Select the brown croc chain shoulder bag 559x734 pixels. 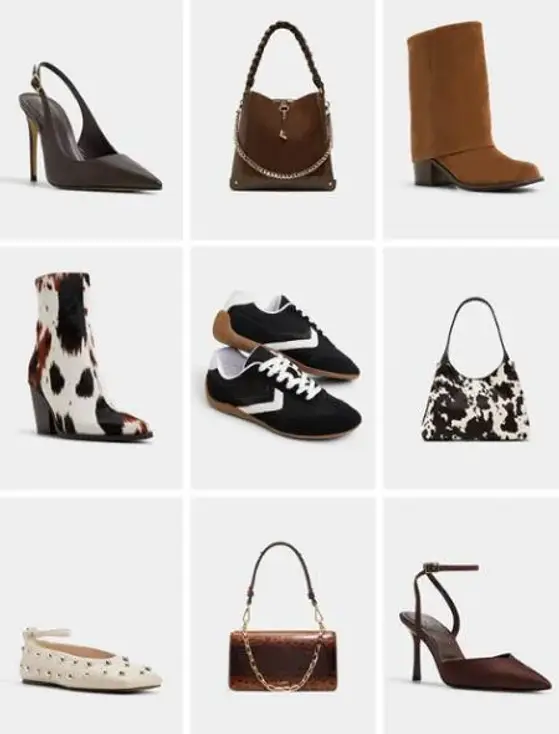coord(283,617)
